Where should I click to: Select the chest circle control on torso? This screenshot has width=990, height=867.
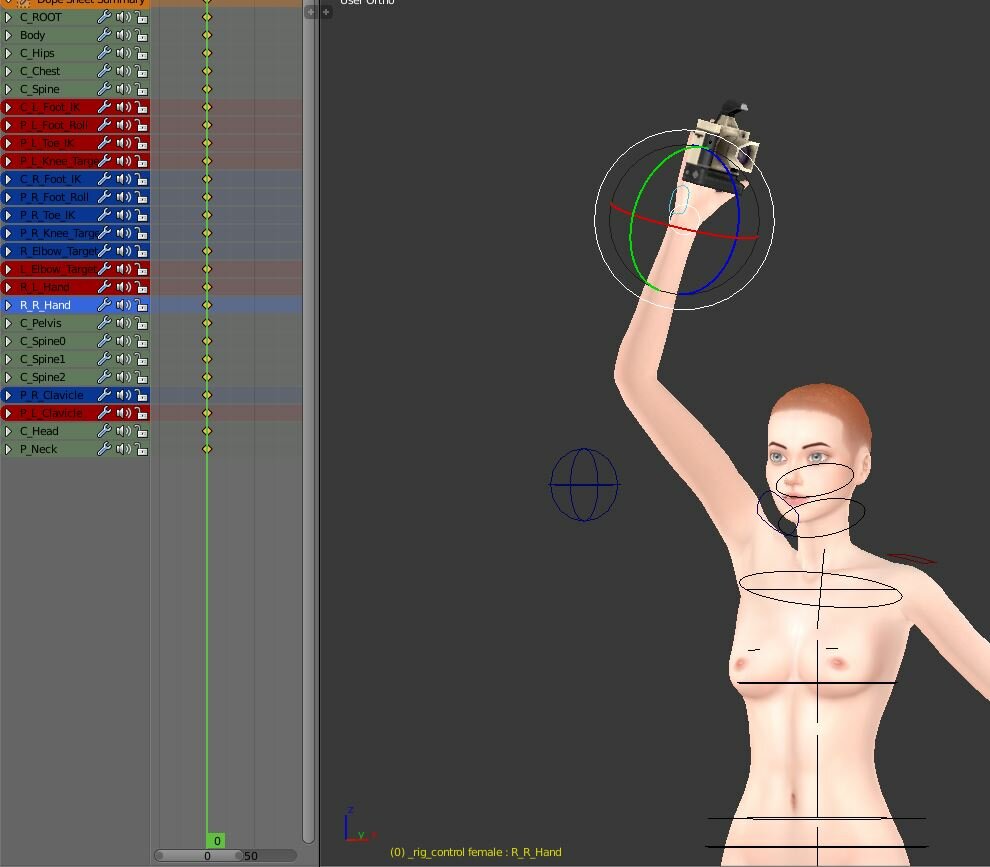pos(820,589)
